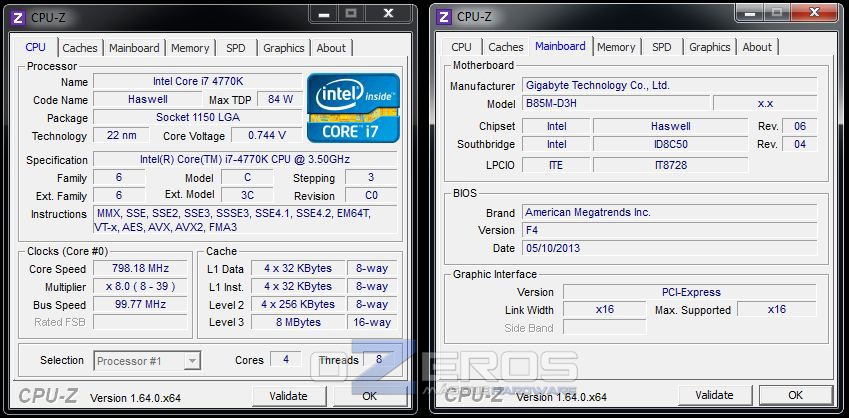Click Bus Speed 99.77 MHz value
849x418 pixels.
click(x=140, y=304)
